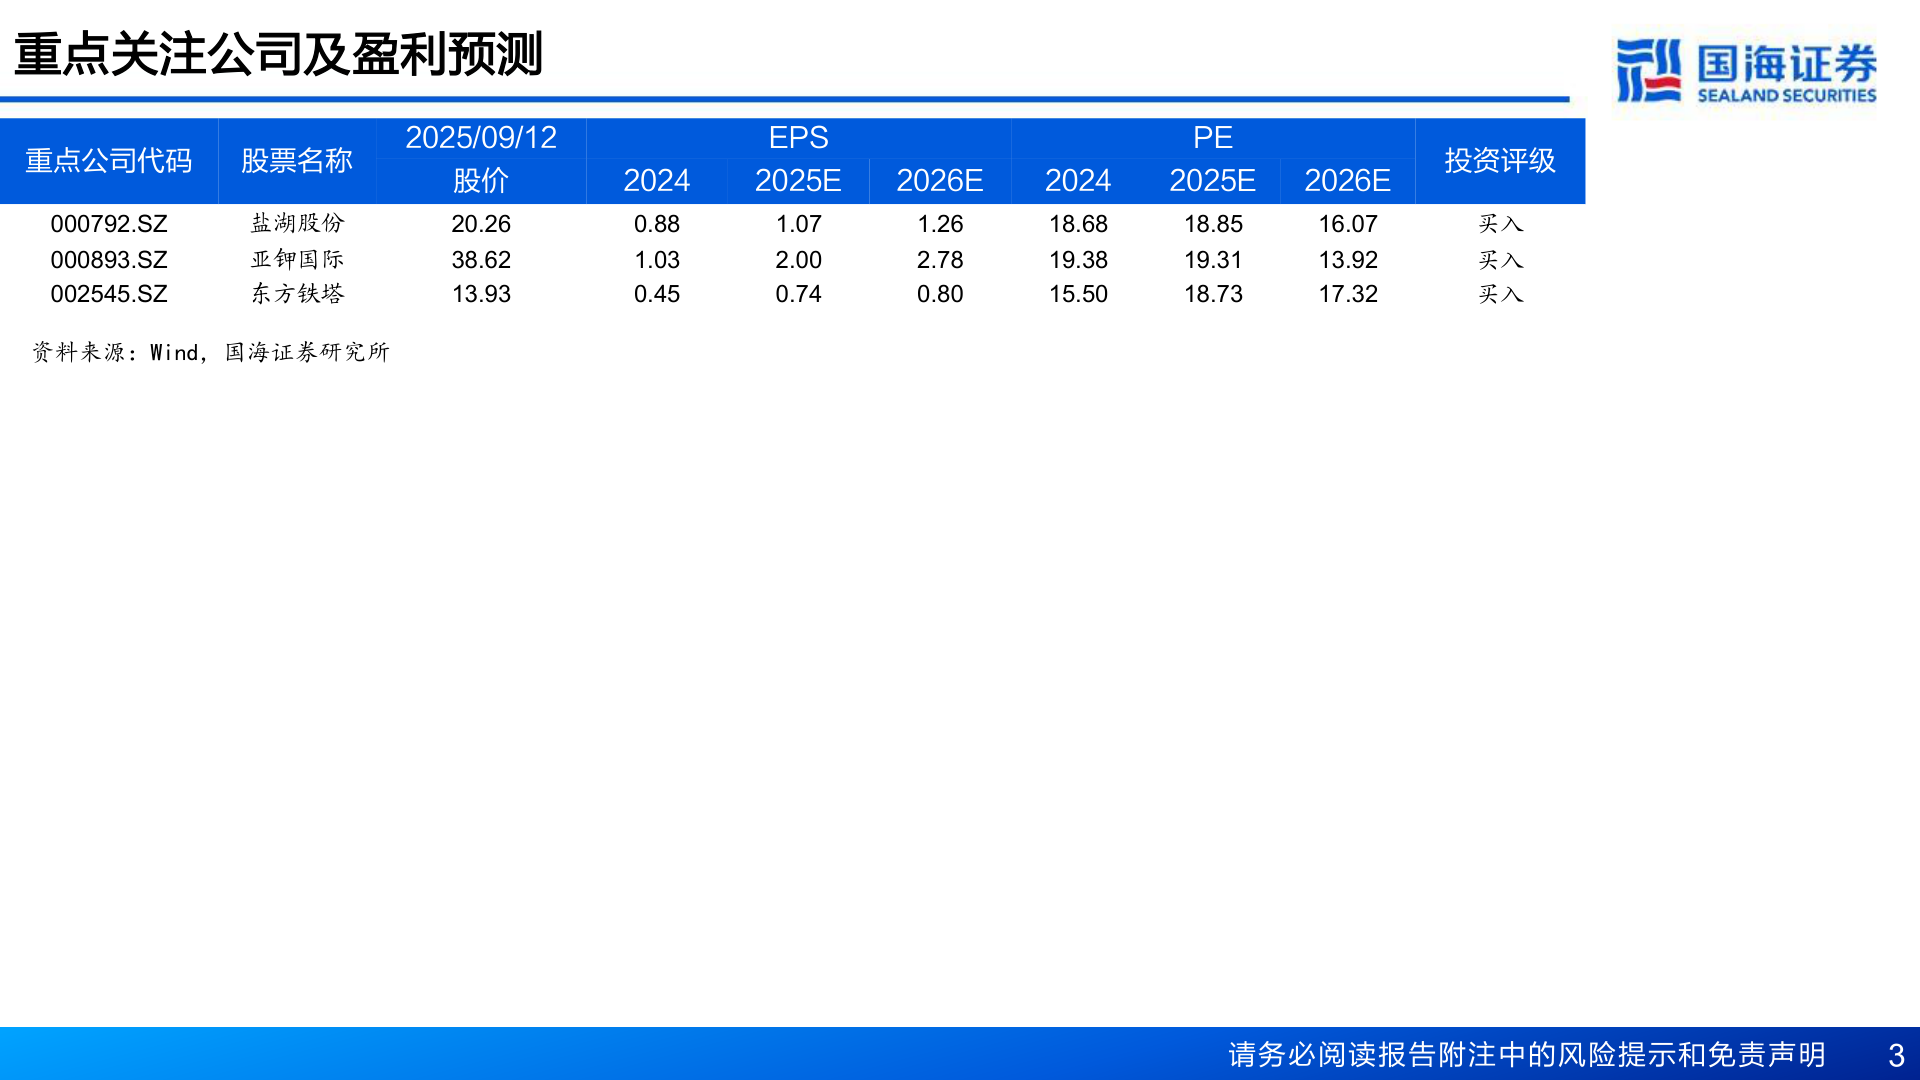This screenshot has height=1080, width=1920.
Task: Select the 亚钾国际 stock name
Action: [296, 259]
